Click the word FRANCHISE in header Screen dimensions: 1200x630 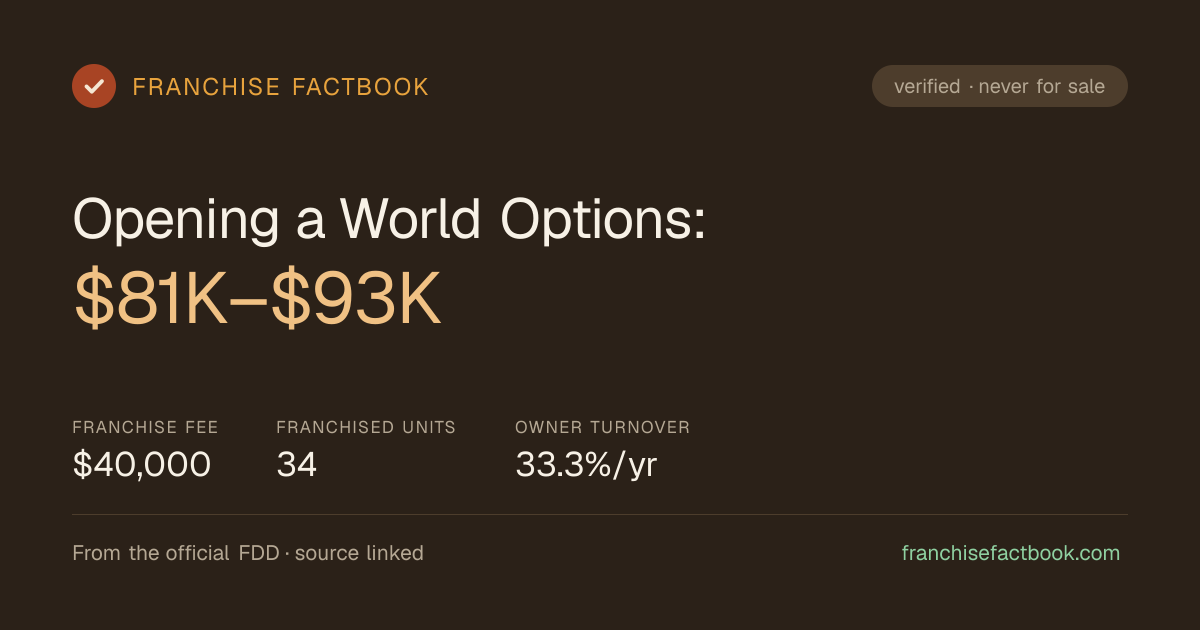coord(206,87)
